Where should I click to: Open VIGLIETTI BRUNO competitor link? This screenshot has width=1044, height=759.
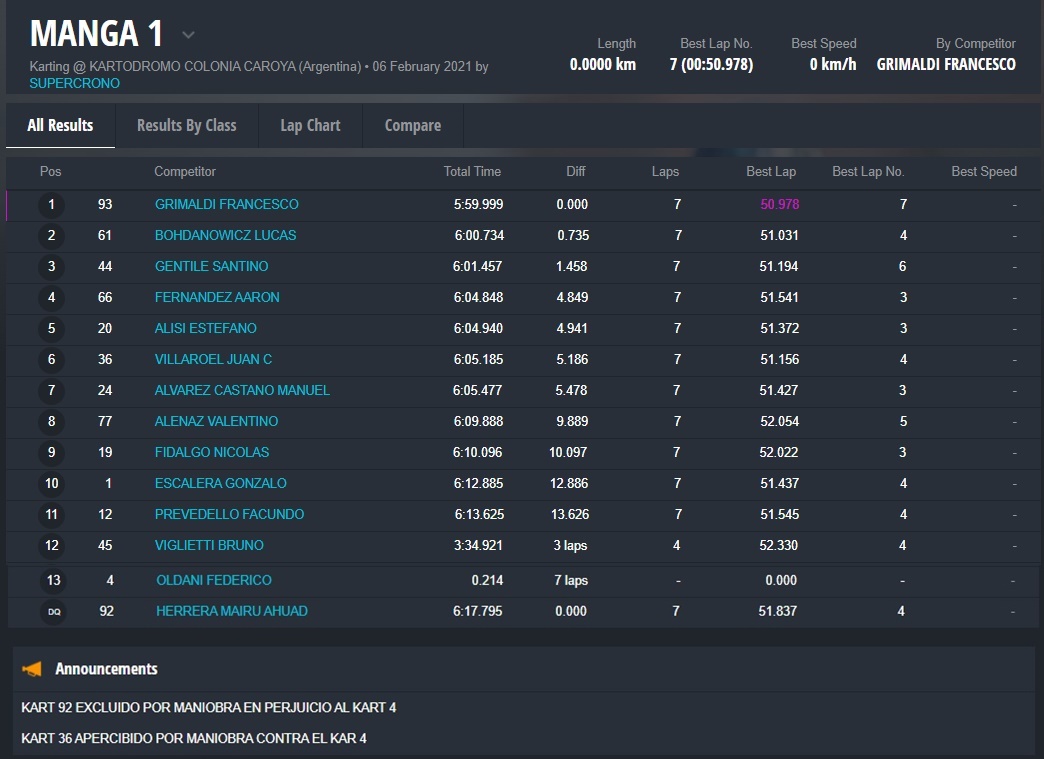209,545
